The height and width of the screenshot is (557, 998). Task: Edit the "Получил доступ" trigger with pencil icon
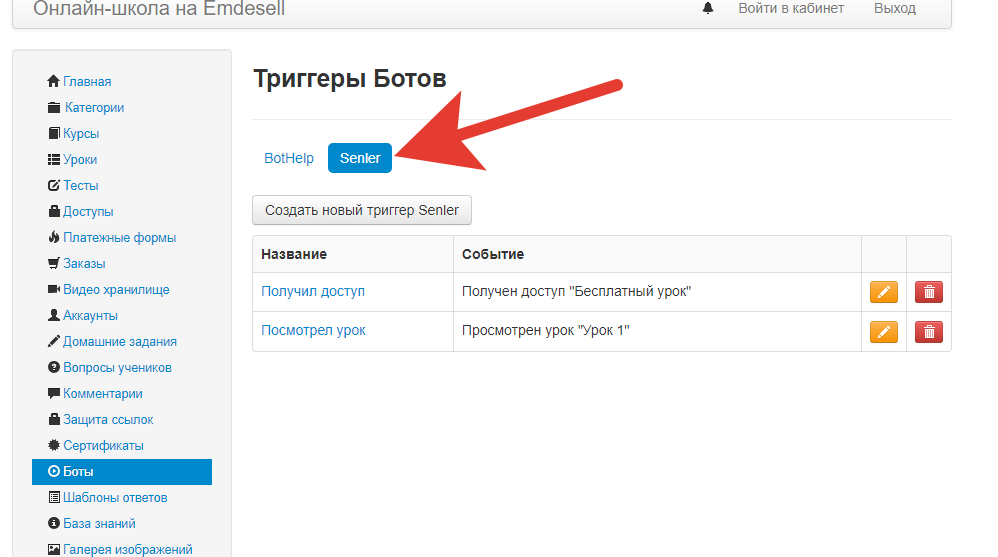(x=883, y=292)
